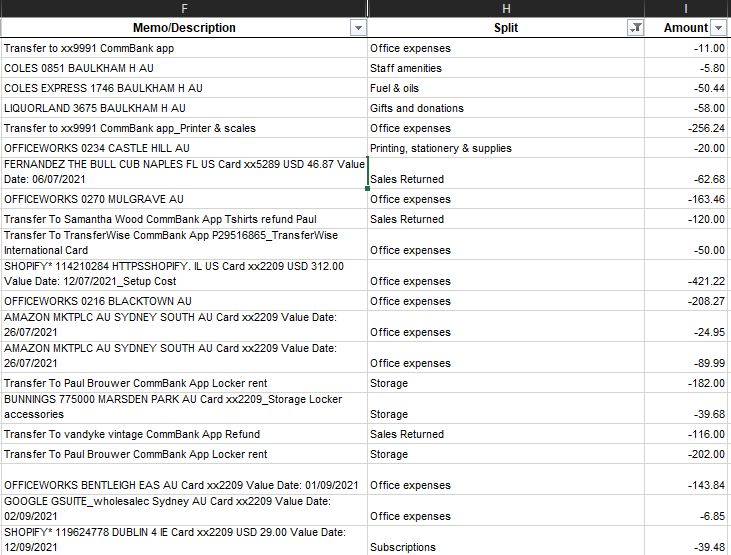This screenshot has height=555, width=731.
Task: Select column F header
Action: [184, 8]
